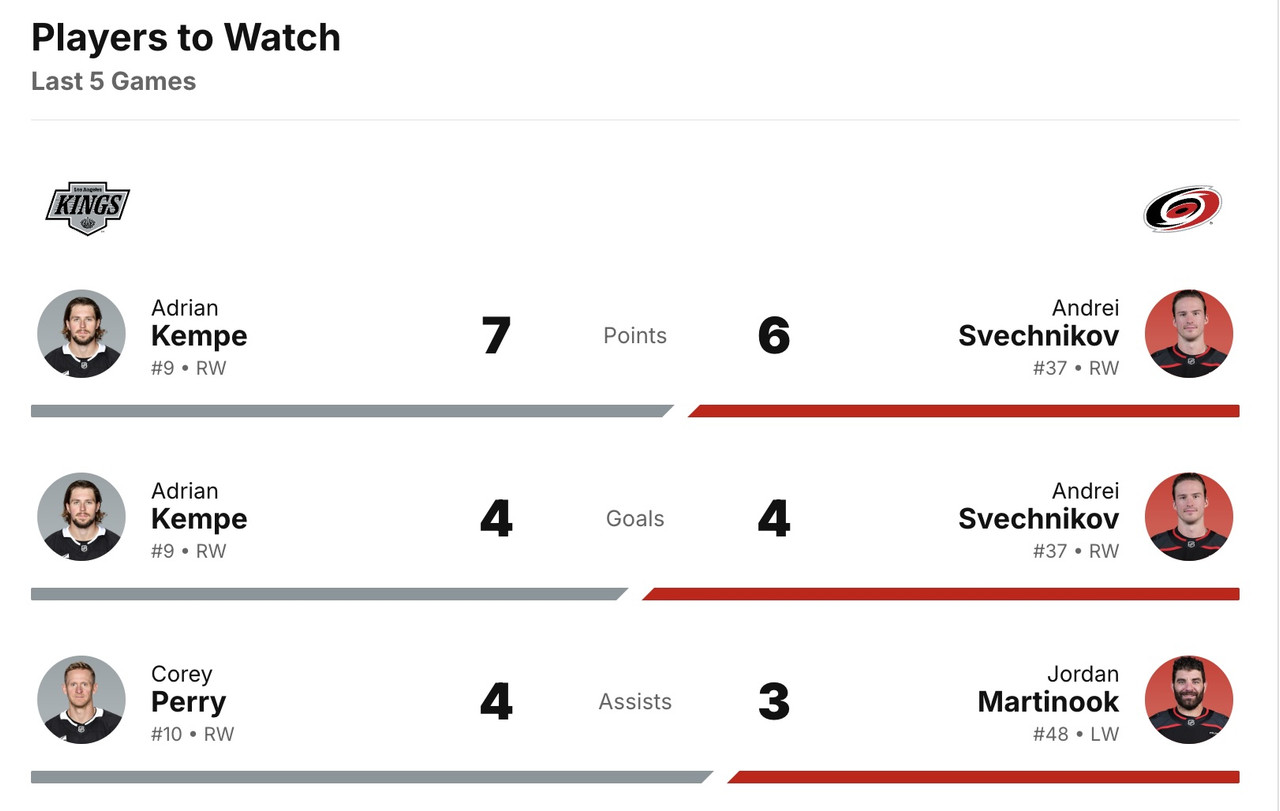Visit Jordan Martinook's player name link
Screen dimensions: 1280x811
[1048, 690]
